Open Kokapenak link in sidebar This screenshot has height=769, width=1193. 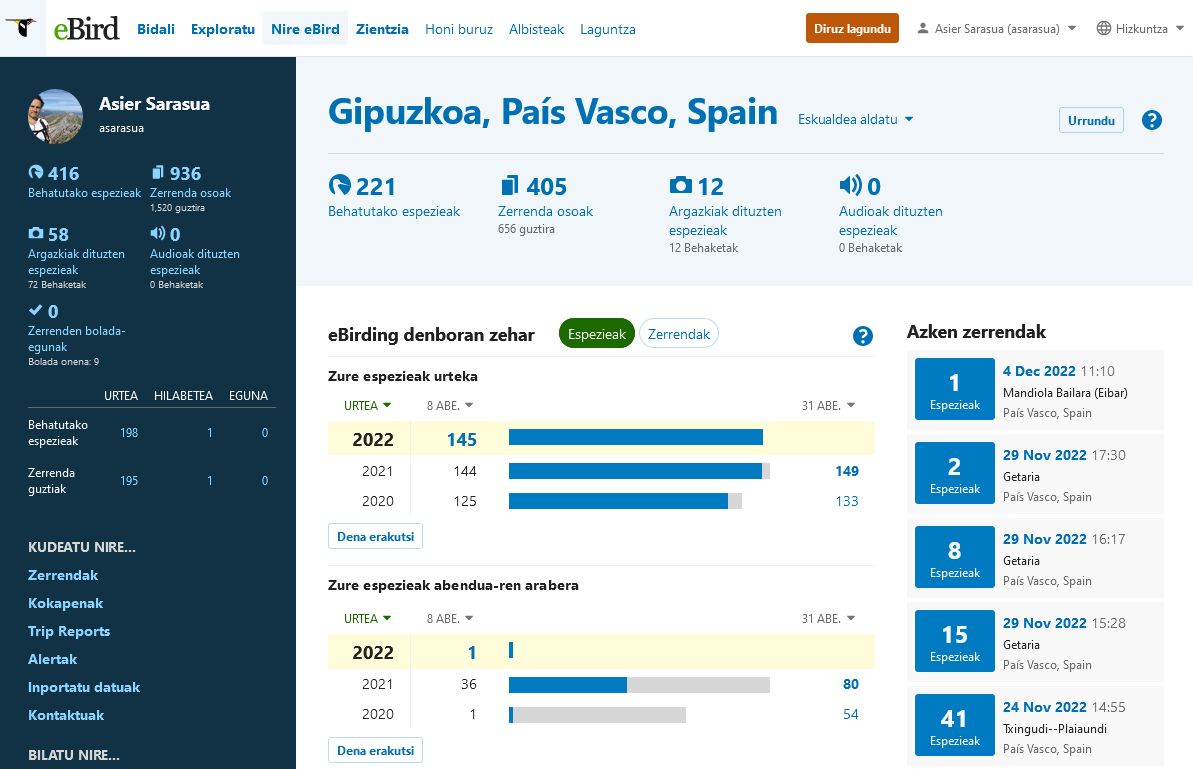tap(65, 603)
